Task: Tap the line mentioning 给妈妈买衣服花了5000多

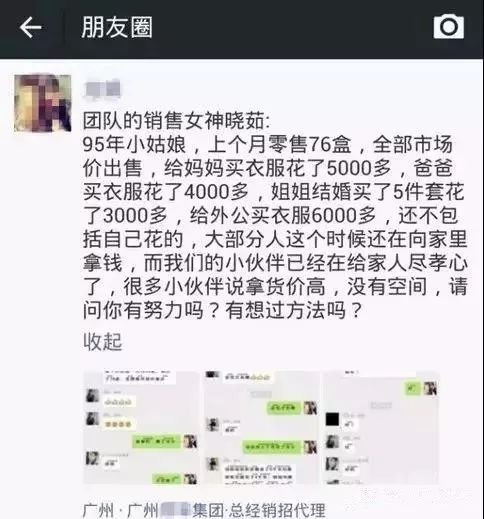Action: [x=268, y=168]
